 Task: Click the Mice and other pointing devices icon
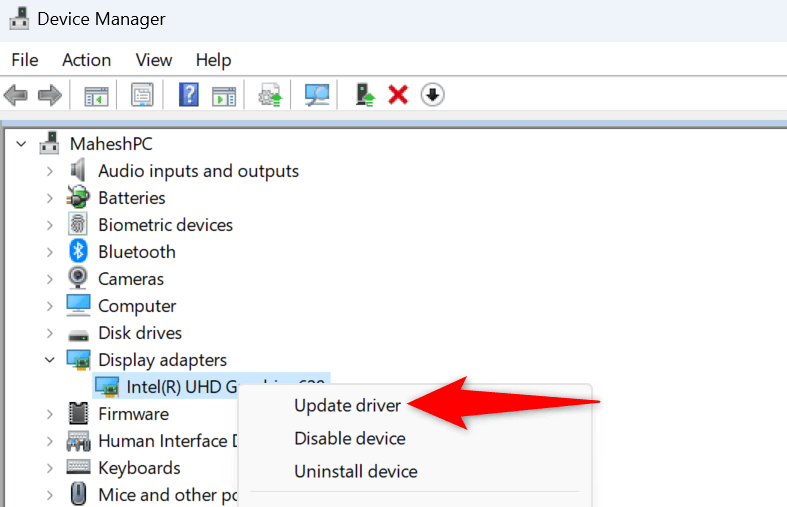[78, 494]
